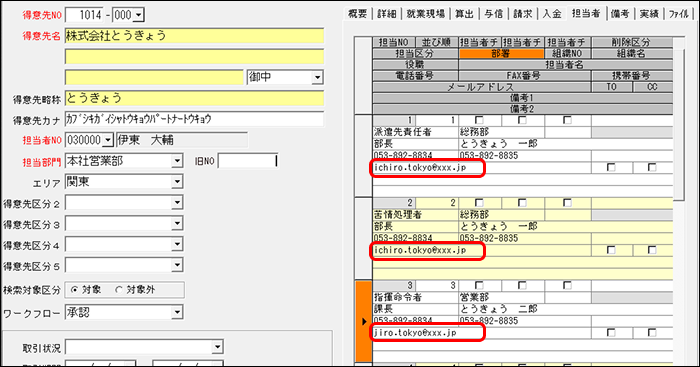This screenshot has height=367, width=700.
Task: Open the 備考 tab
Action: pos(620,14)
